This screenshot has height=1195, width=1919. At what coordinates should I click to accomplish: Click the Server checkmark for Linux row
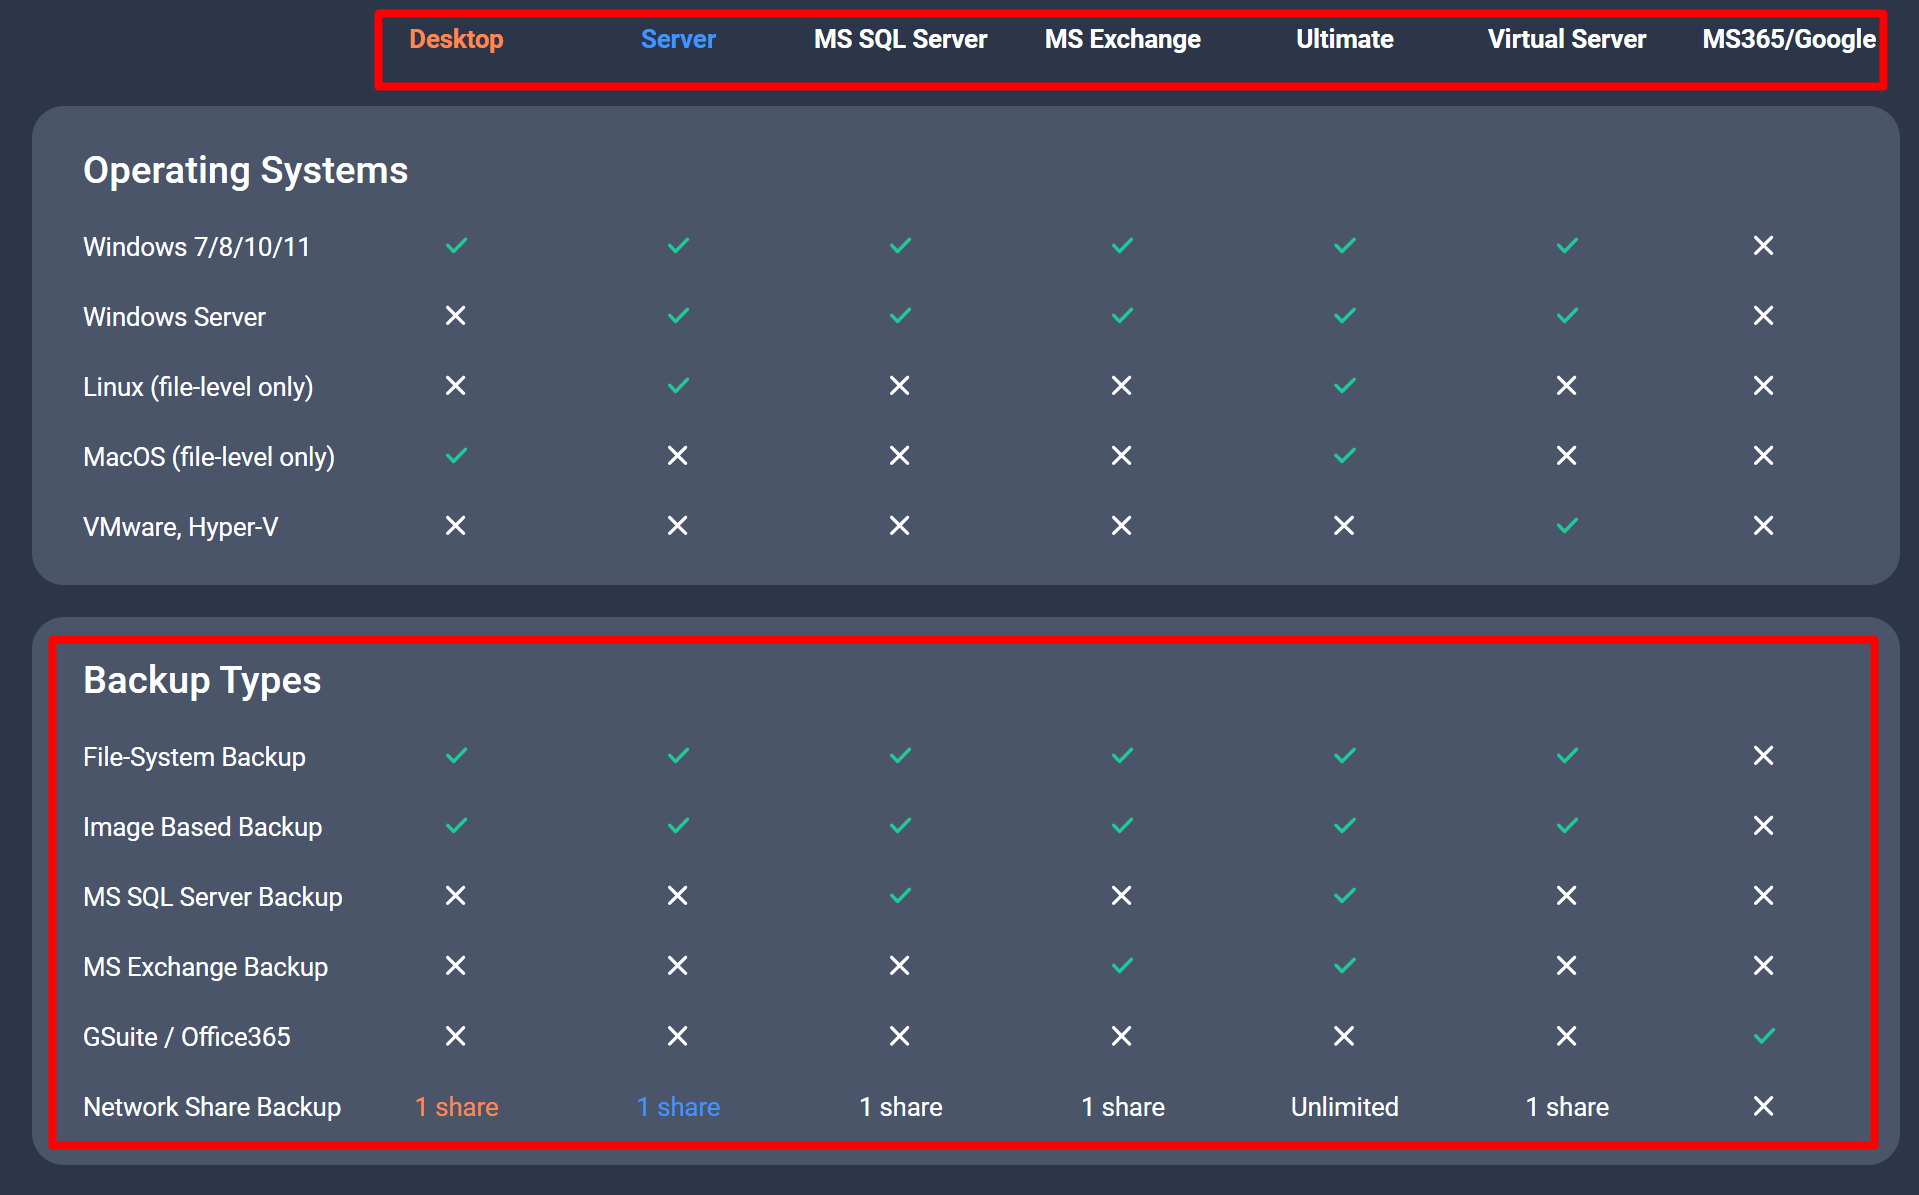[678, 385]
